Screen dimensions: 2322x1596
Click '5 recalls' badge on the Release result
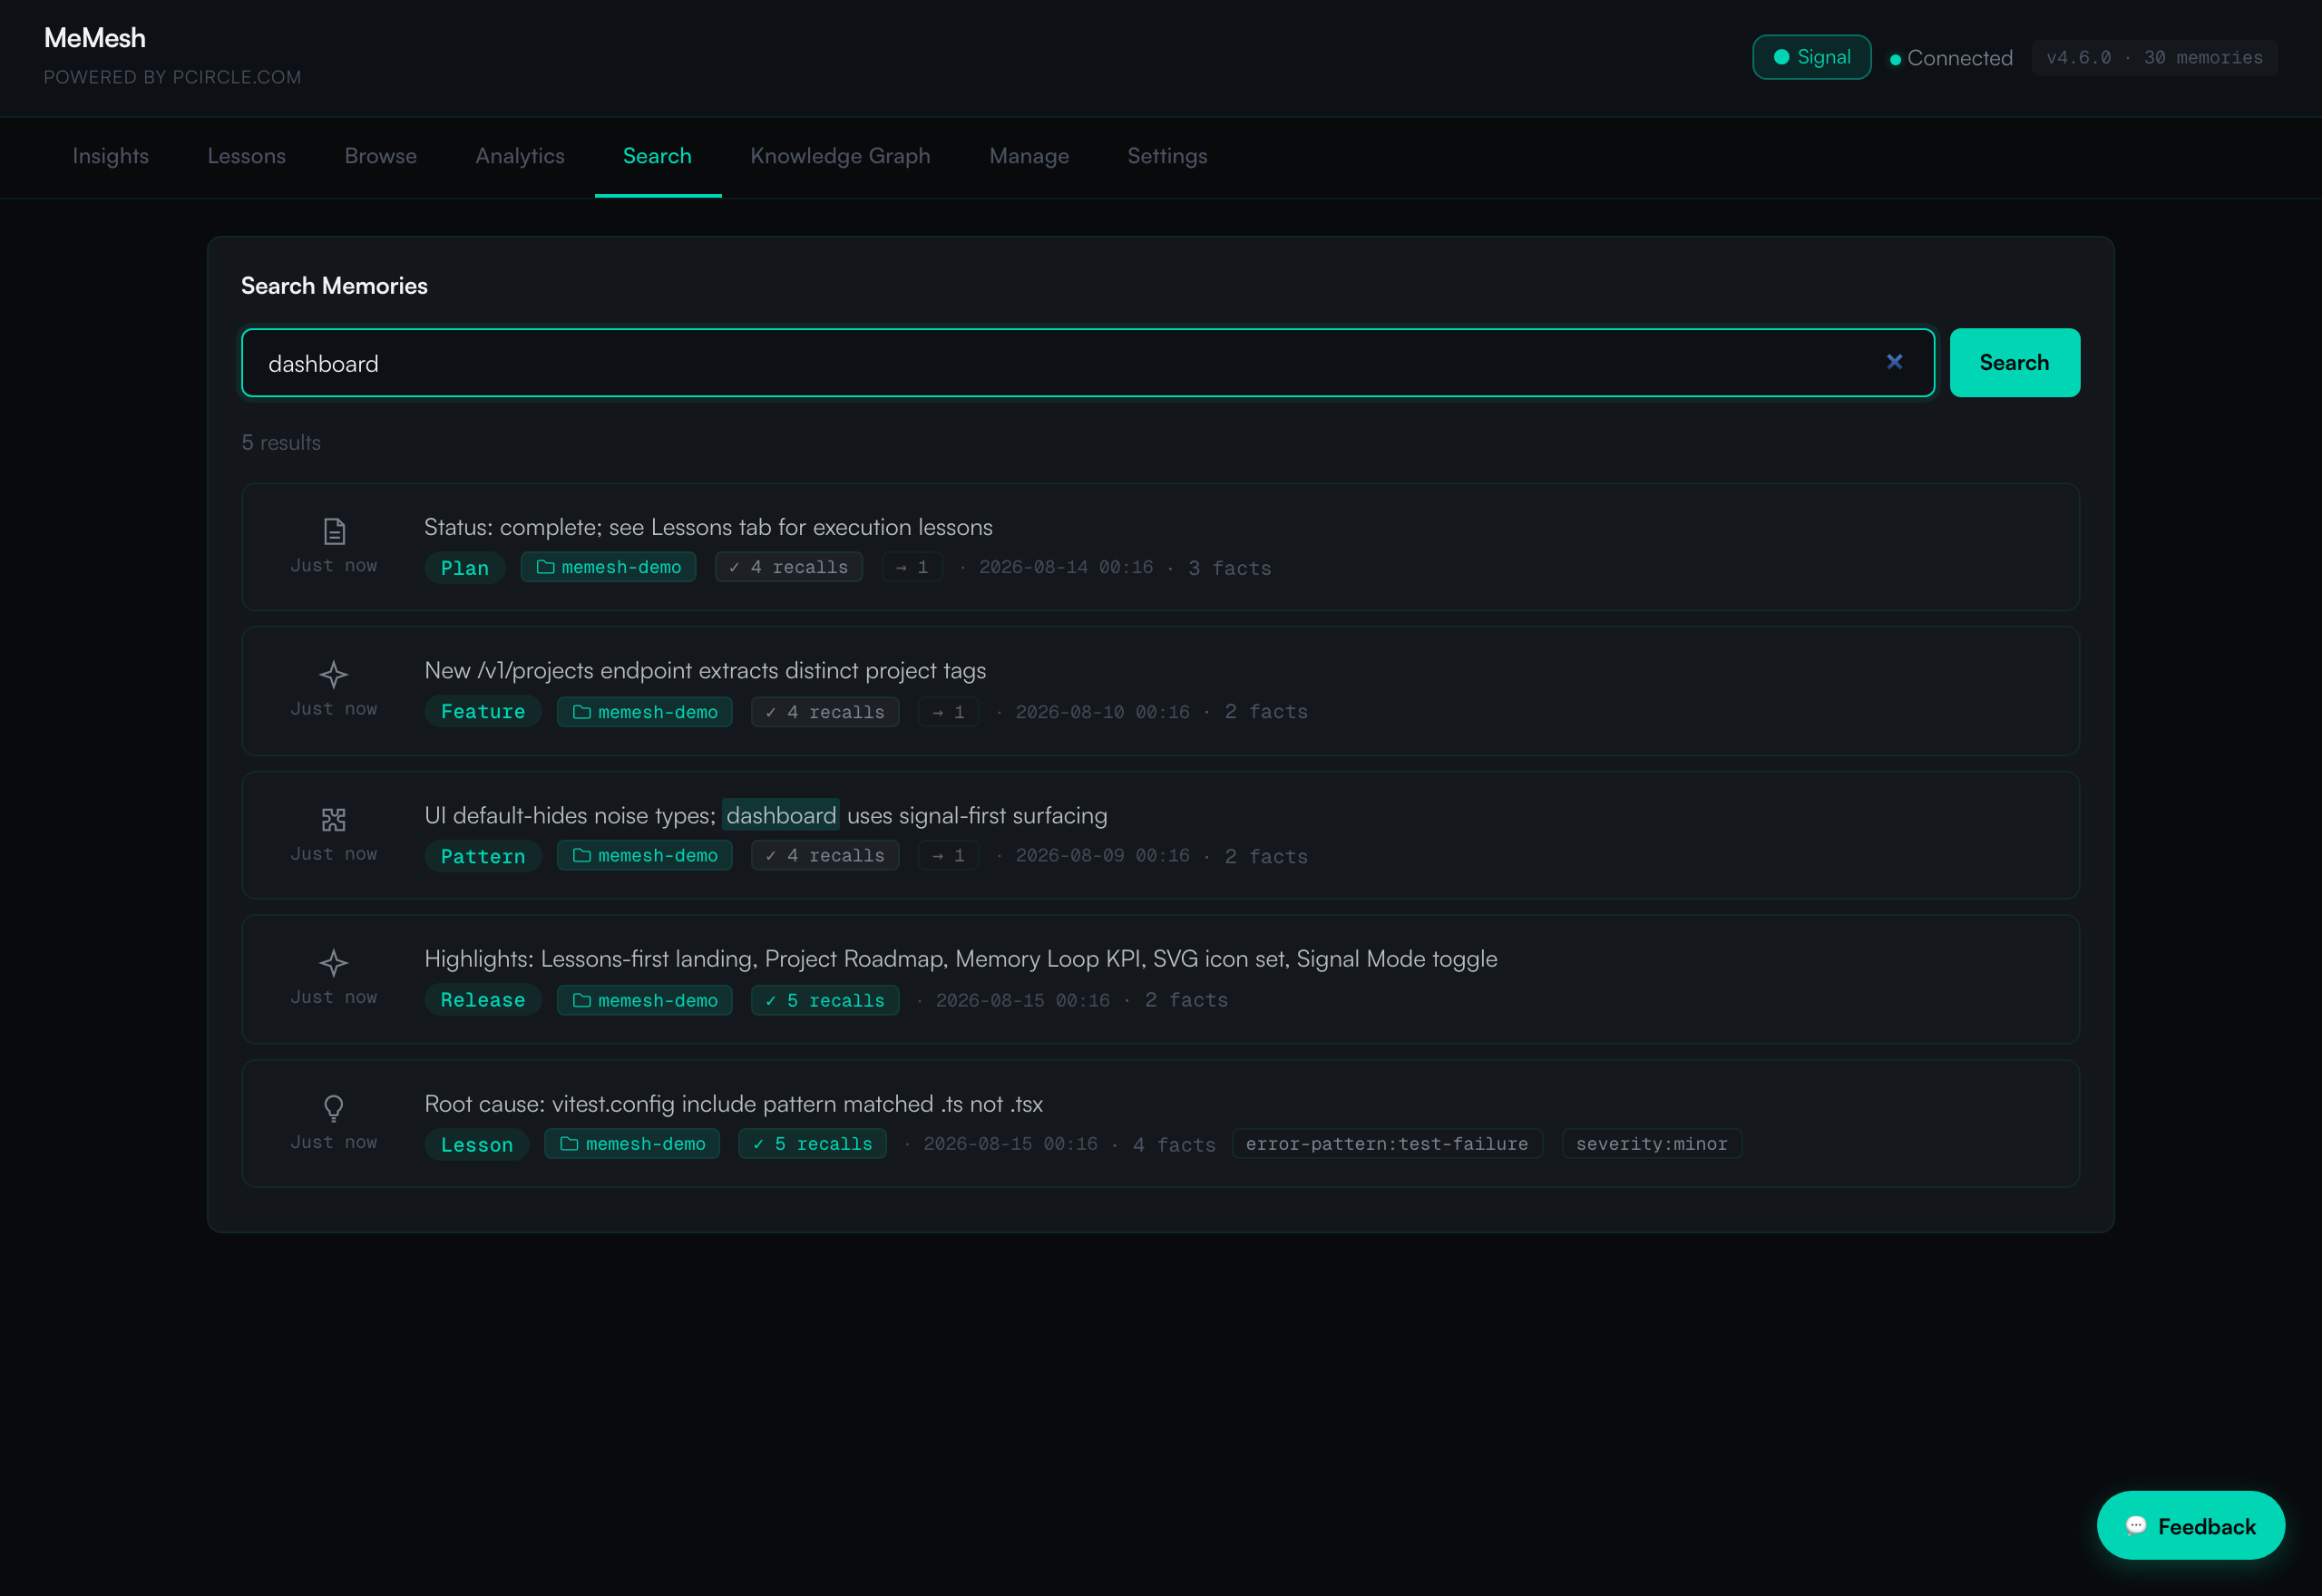tap(825, 1000)
